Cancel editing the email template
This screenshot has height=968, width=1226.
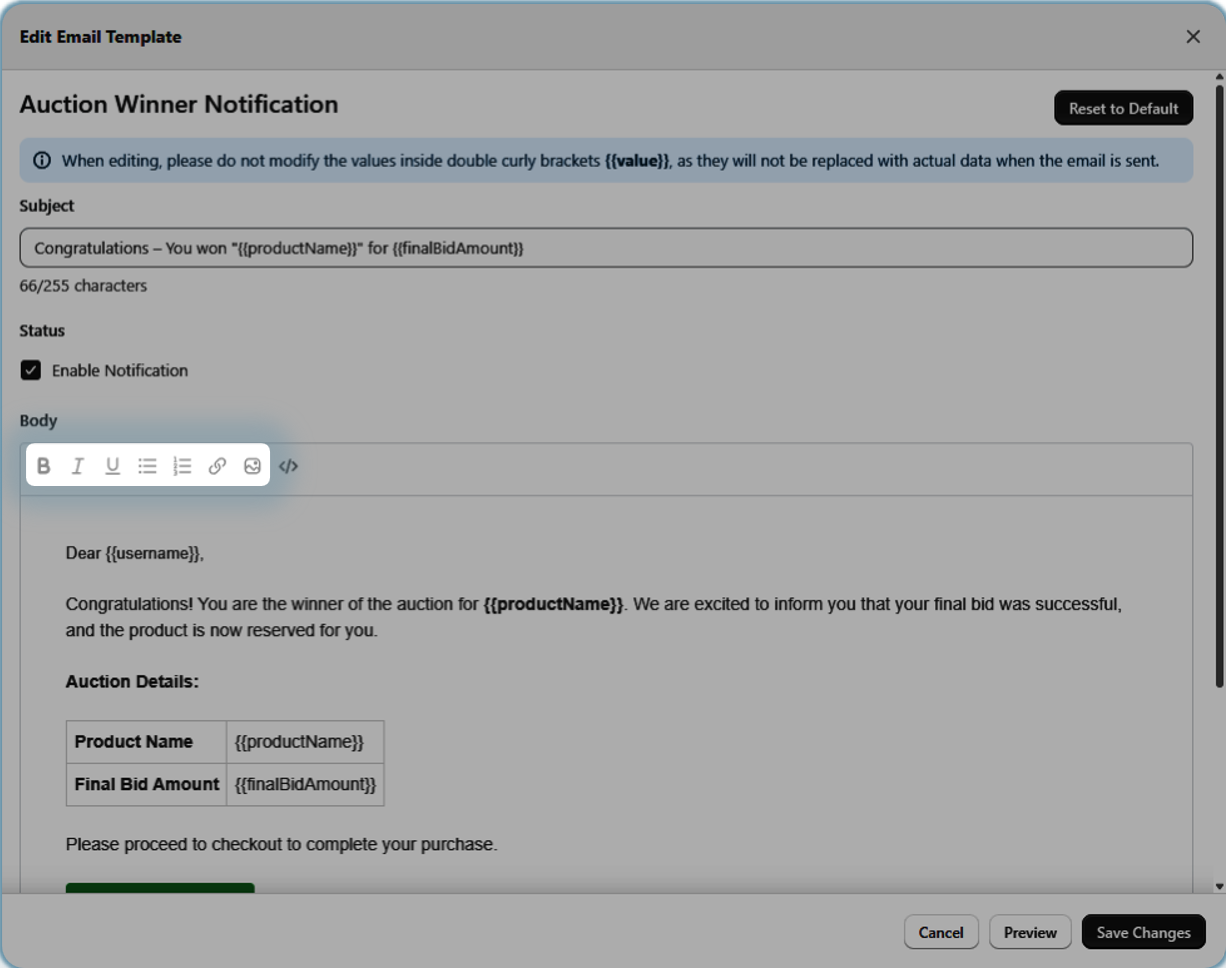coord(940,932)
